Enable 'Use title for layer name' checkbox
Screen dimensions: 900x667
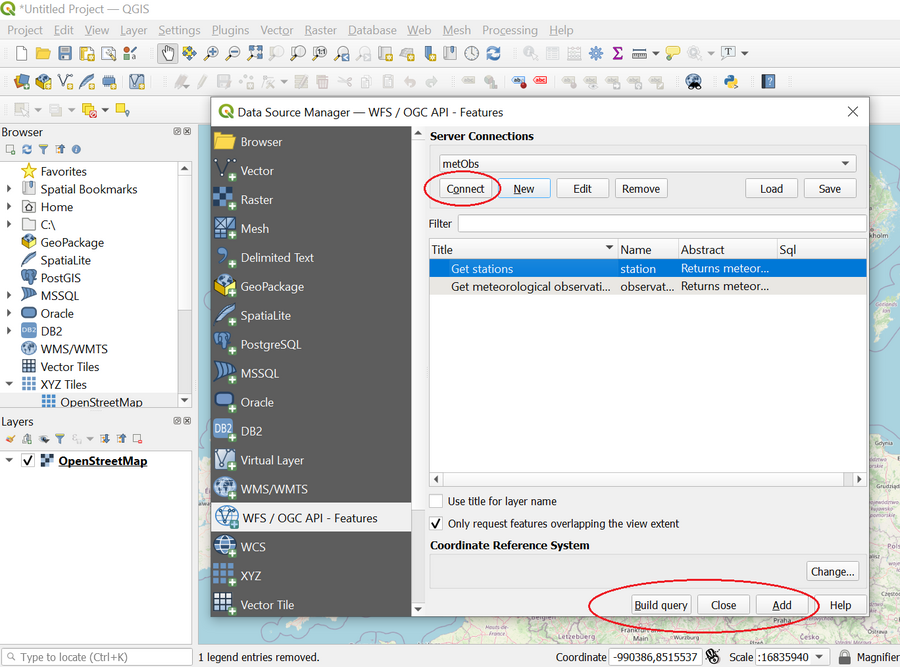(436, 501)
